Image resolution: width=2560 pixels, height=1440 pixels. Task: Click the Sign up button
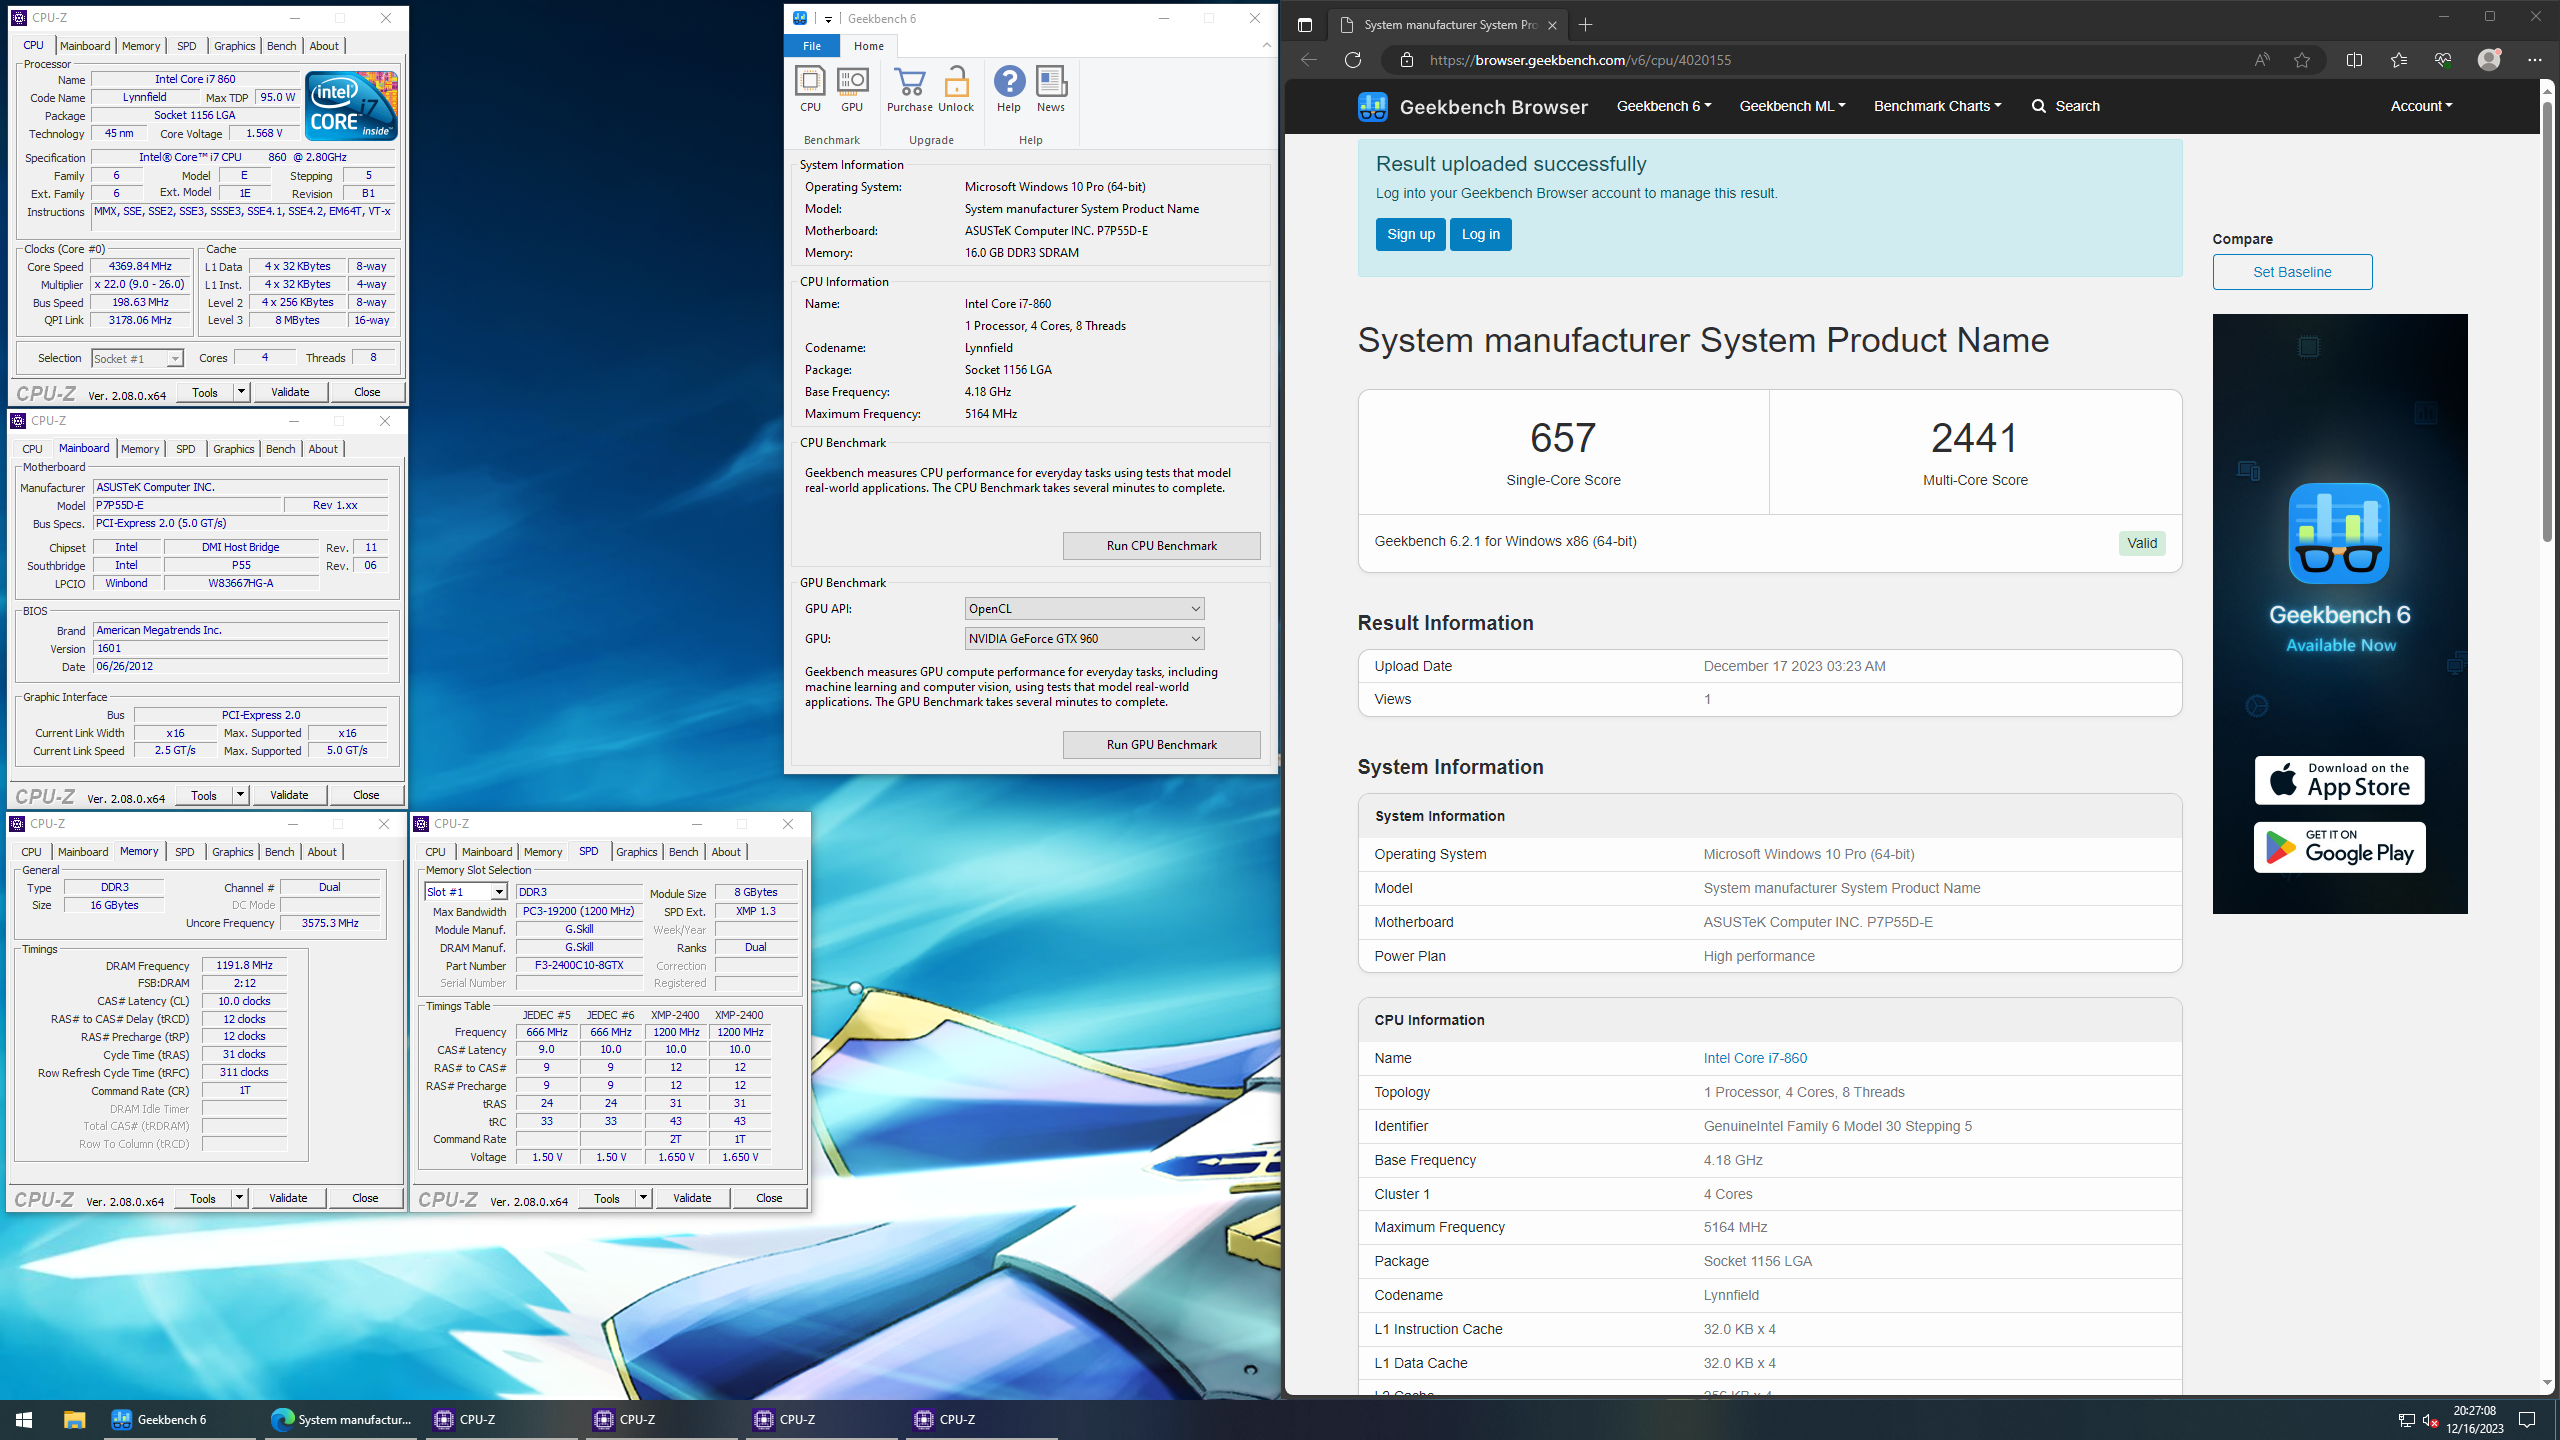pyautogui.click(x=1410, y=234)
